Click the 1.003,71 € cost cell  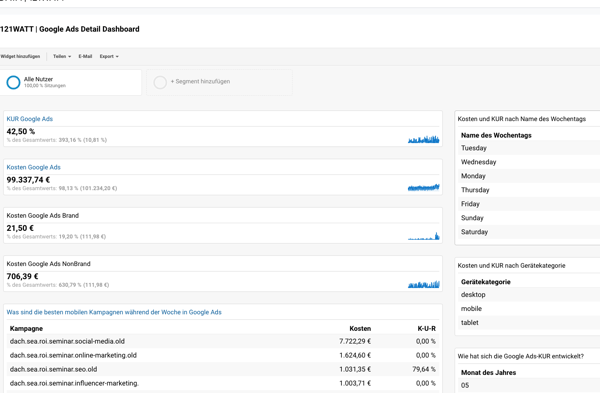coord(355,383)
